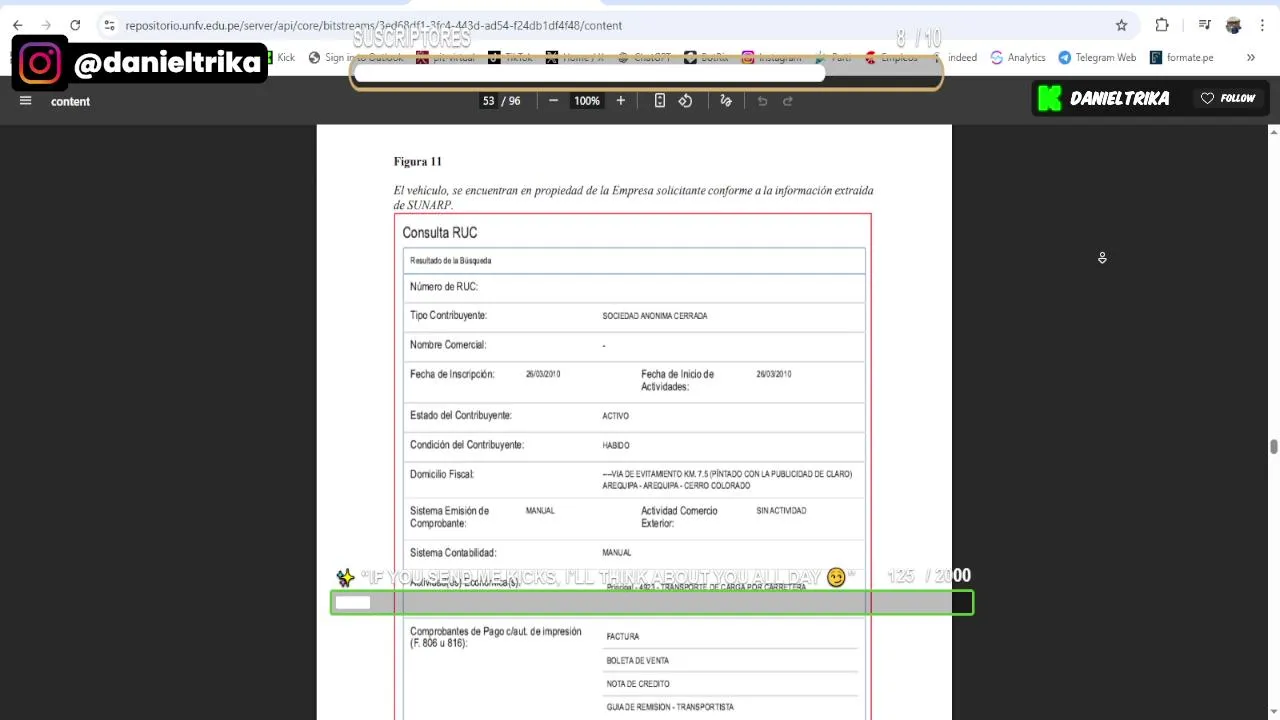Screen dimensions: 1280x720
Task: Click the 'BOLETA DE VENTA' entry
Action: (x=638, y=661)
